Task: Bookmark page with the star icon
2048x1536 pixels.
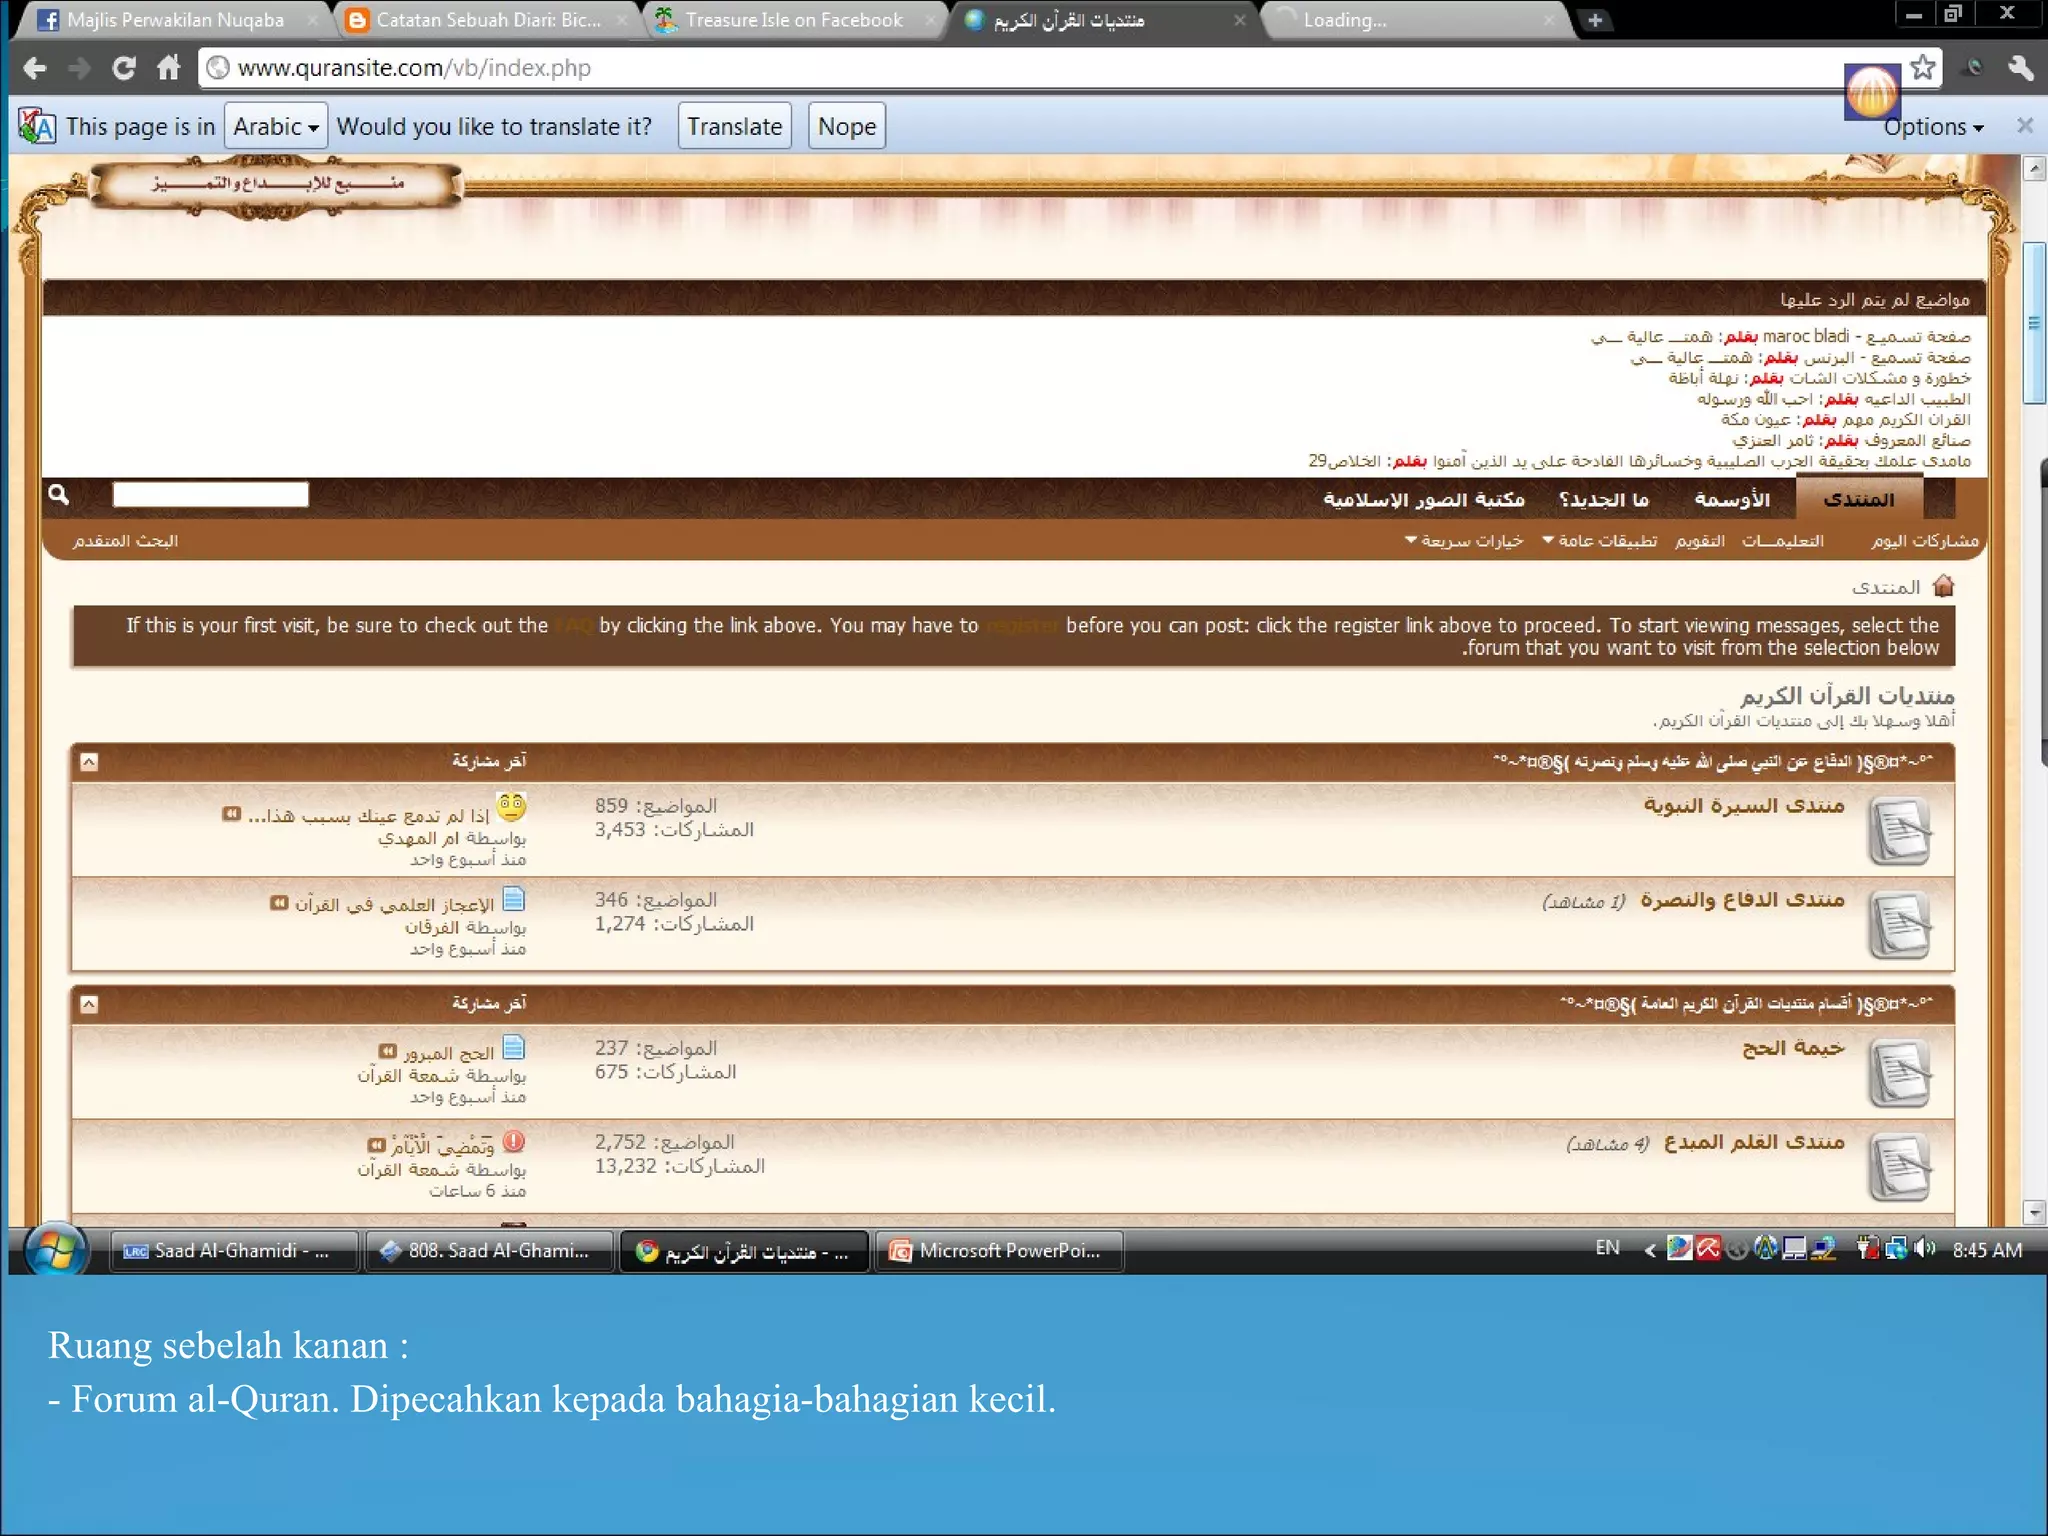Action: (1922, 68)
